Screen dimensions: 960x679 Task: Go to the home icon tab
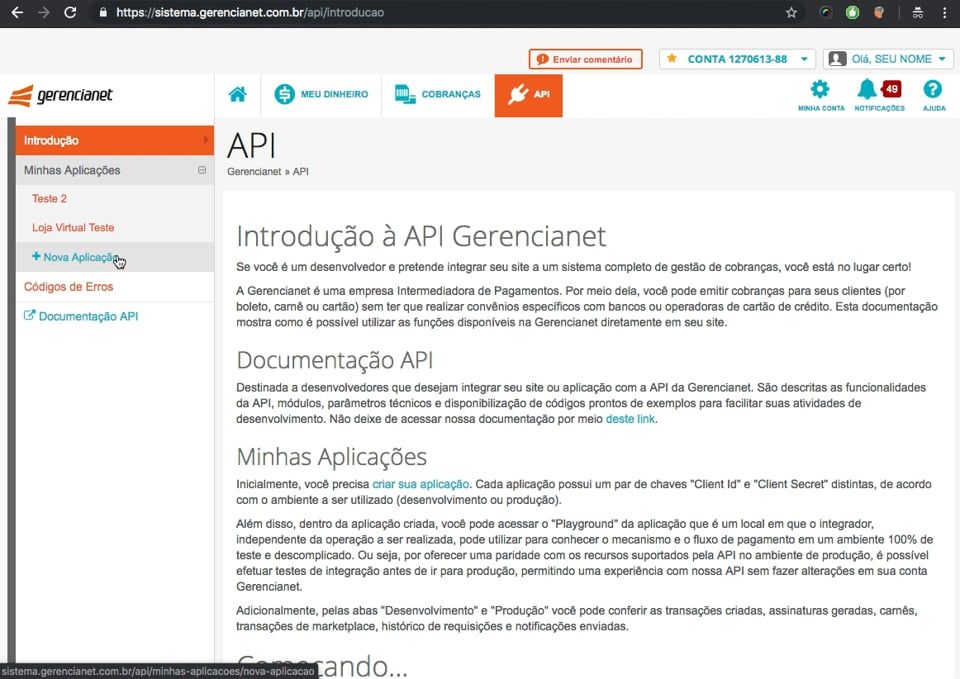(x=238, y=94)
